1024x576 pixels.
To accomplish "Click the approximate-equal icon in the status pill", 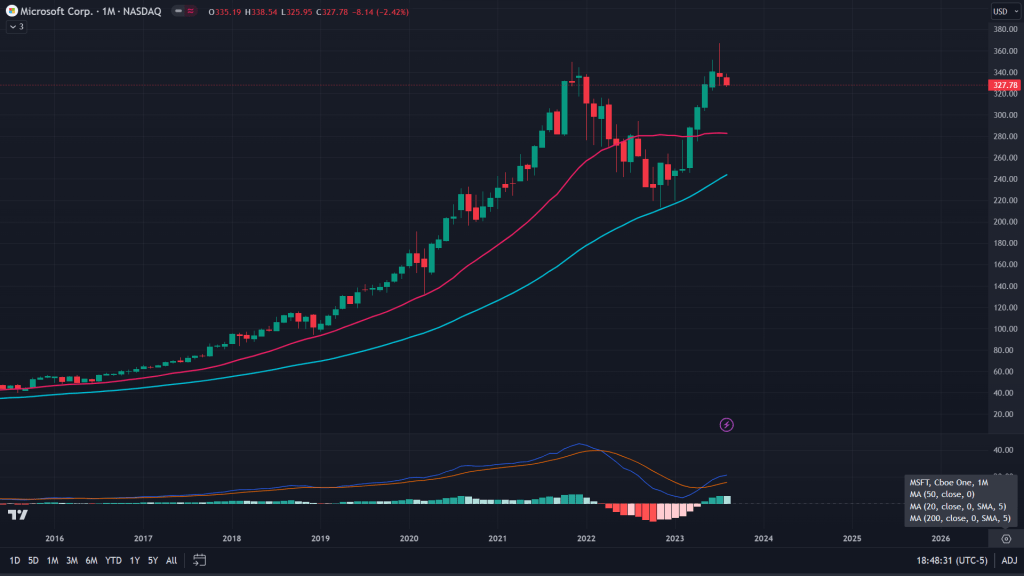I will click(190, 11).
